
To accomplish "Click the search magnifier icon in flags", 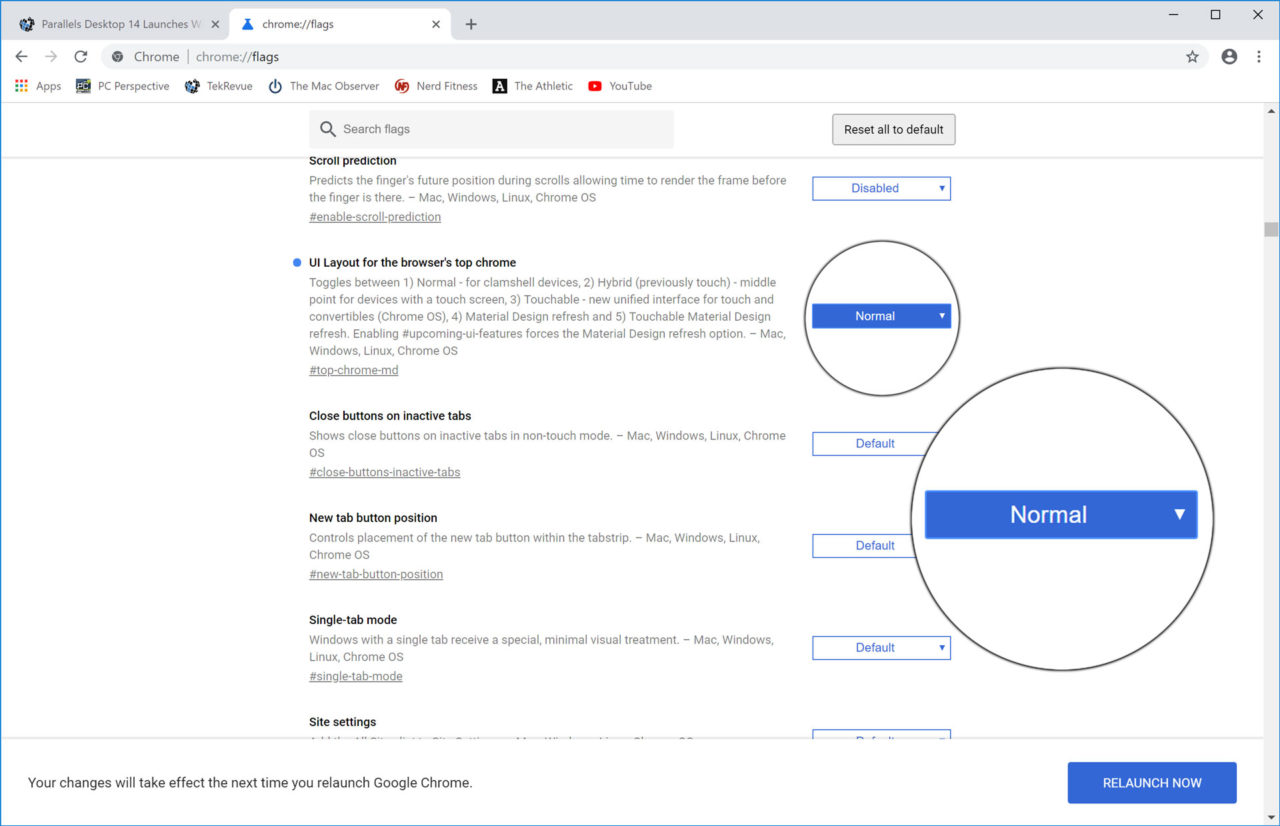I will [x=328, y=129].
